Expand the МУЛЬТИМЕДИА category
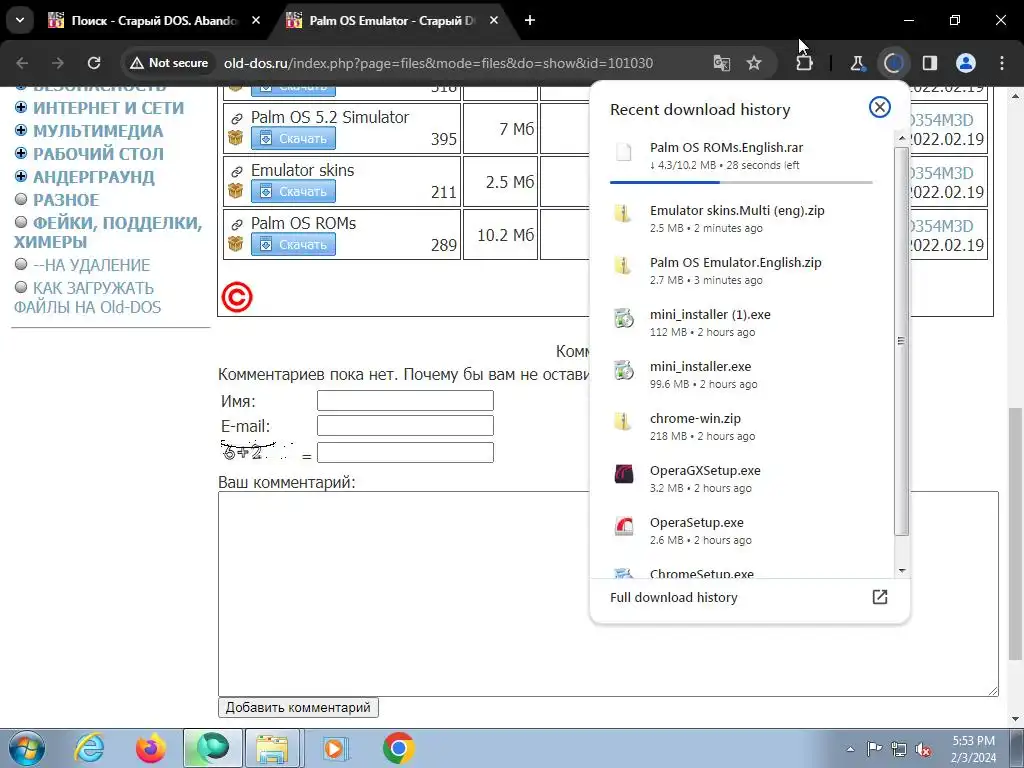Viewport: 1024px width, 768px height. (x=21, y=131)
